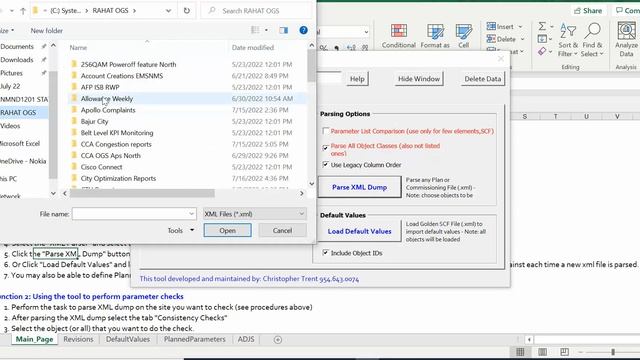Click the Delete Data button

tap(482, 79)
